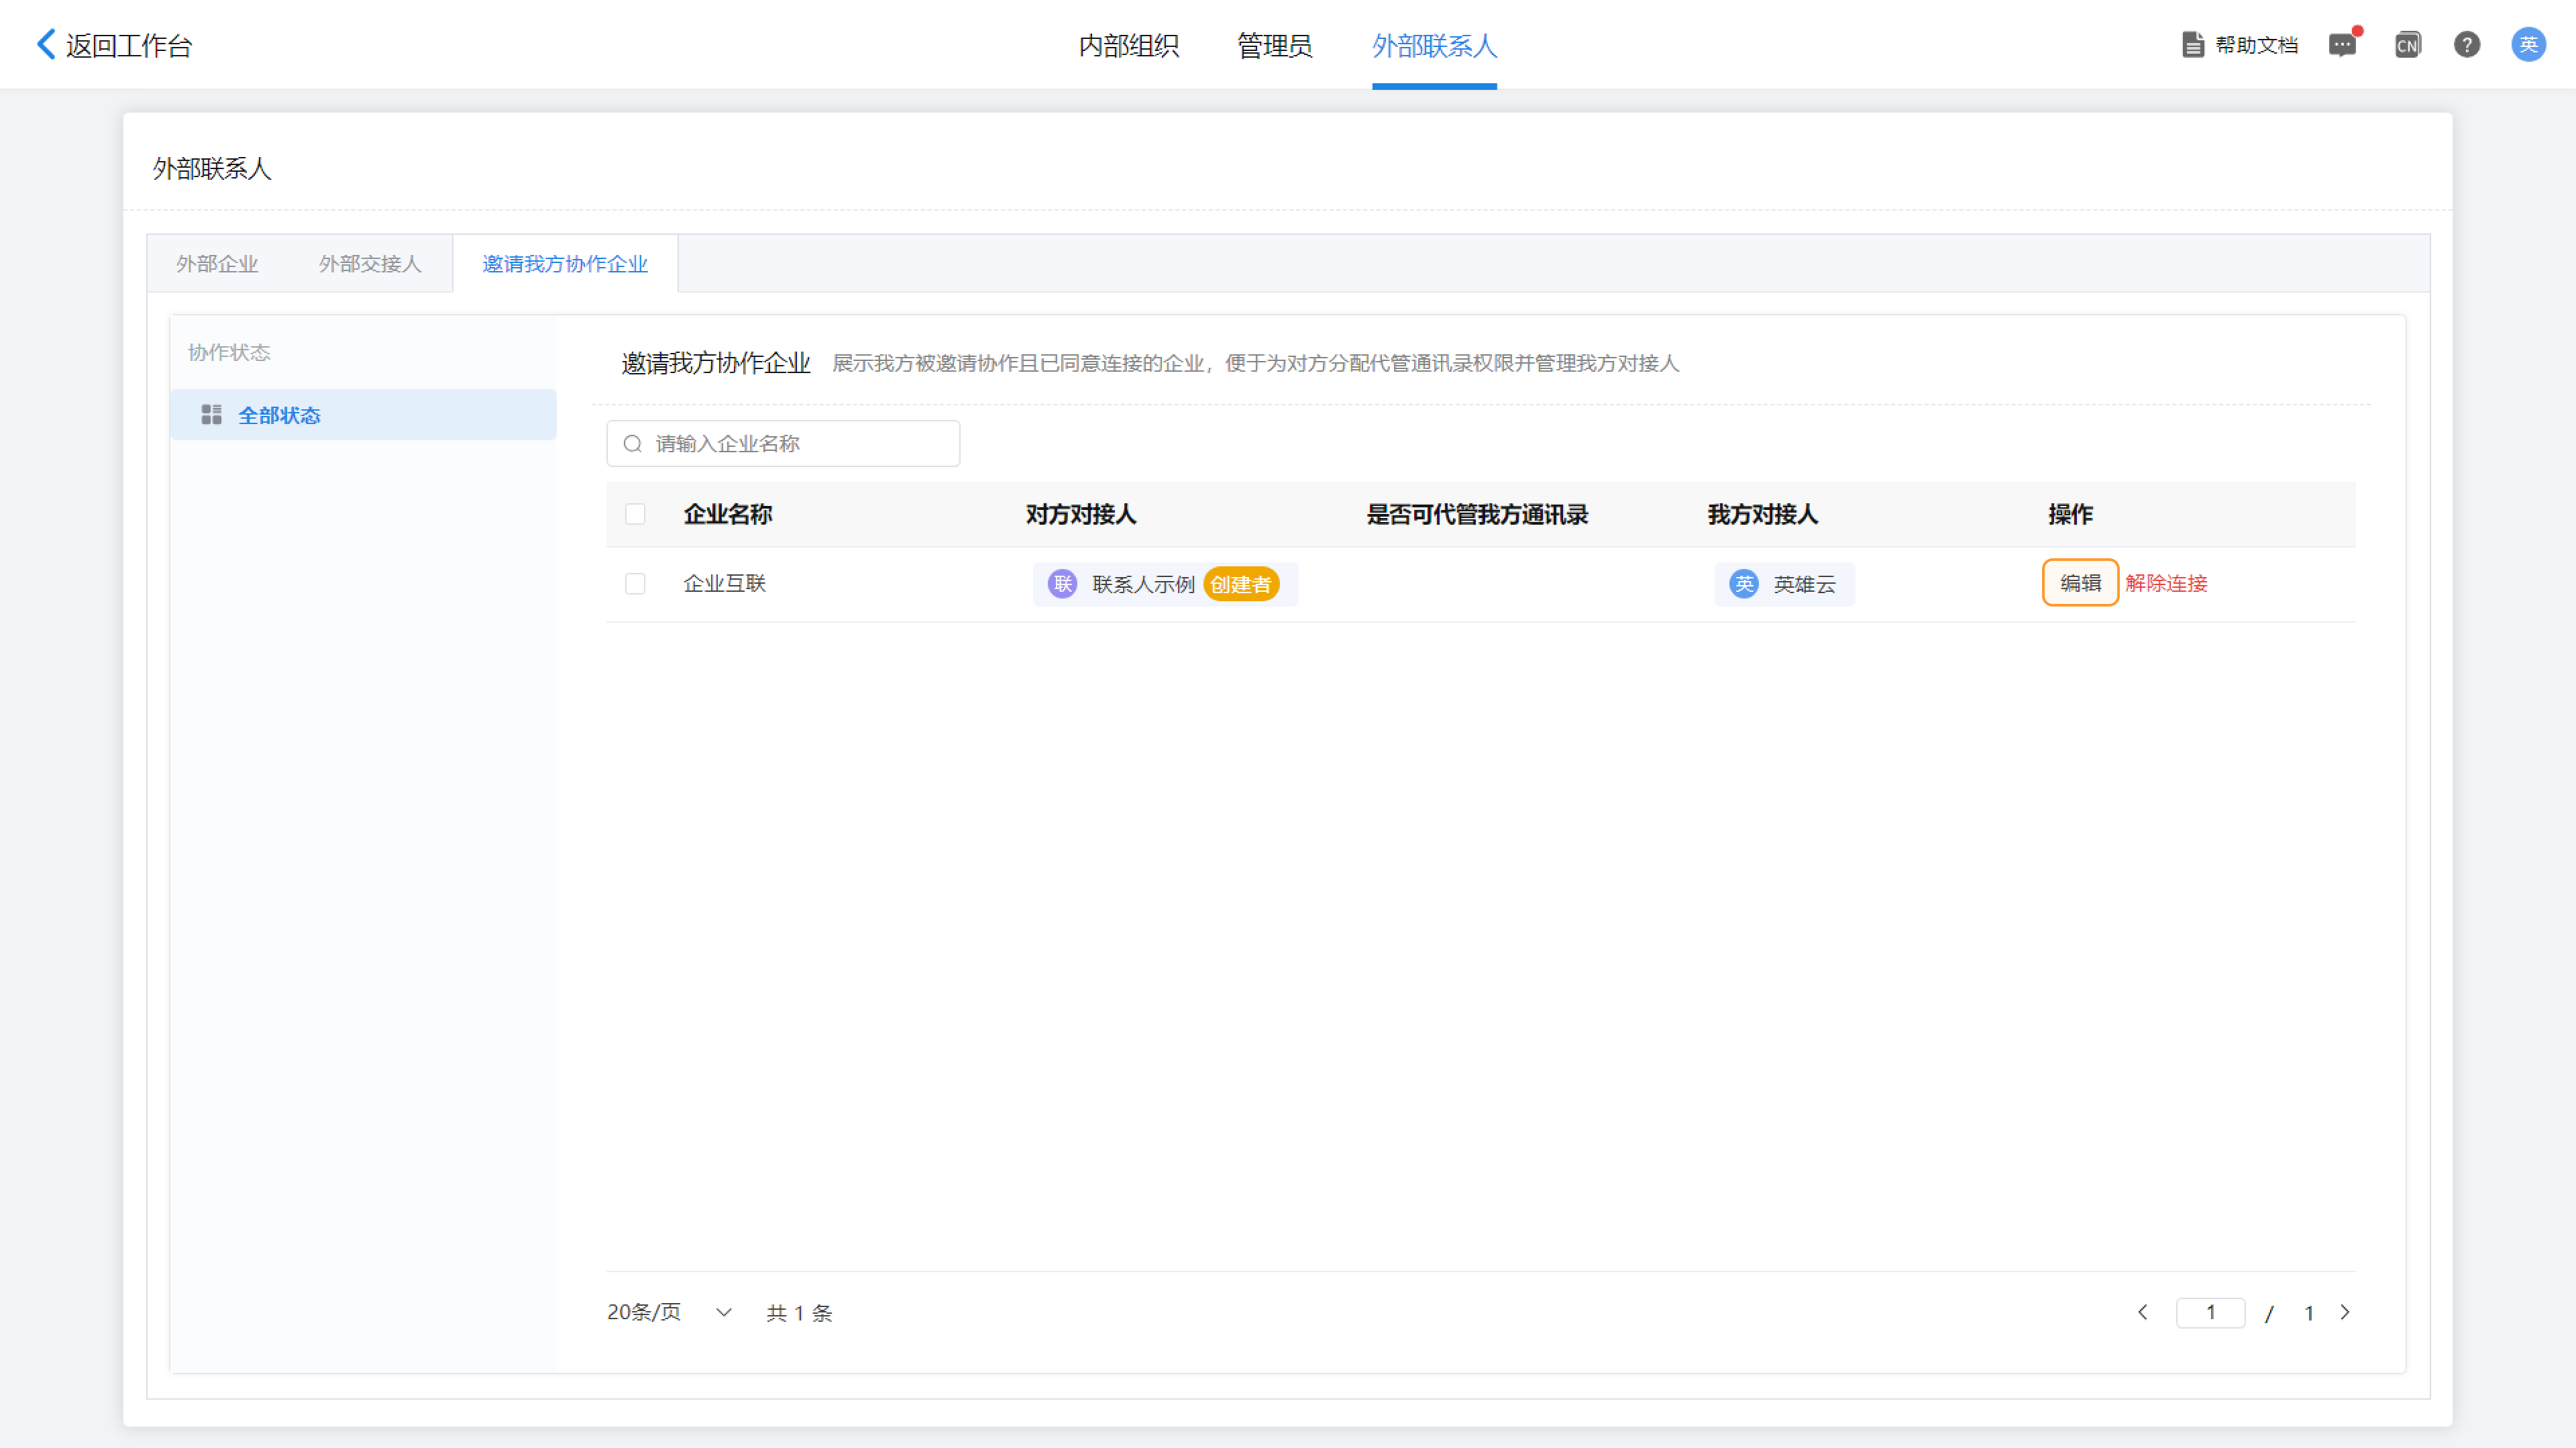2576x1448 pixels.
Task: Click the 编辑 button for 企业互联
Action: pos(2080,583)
